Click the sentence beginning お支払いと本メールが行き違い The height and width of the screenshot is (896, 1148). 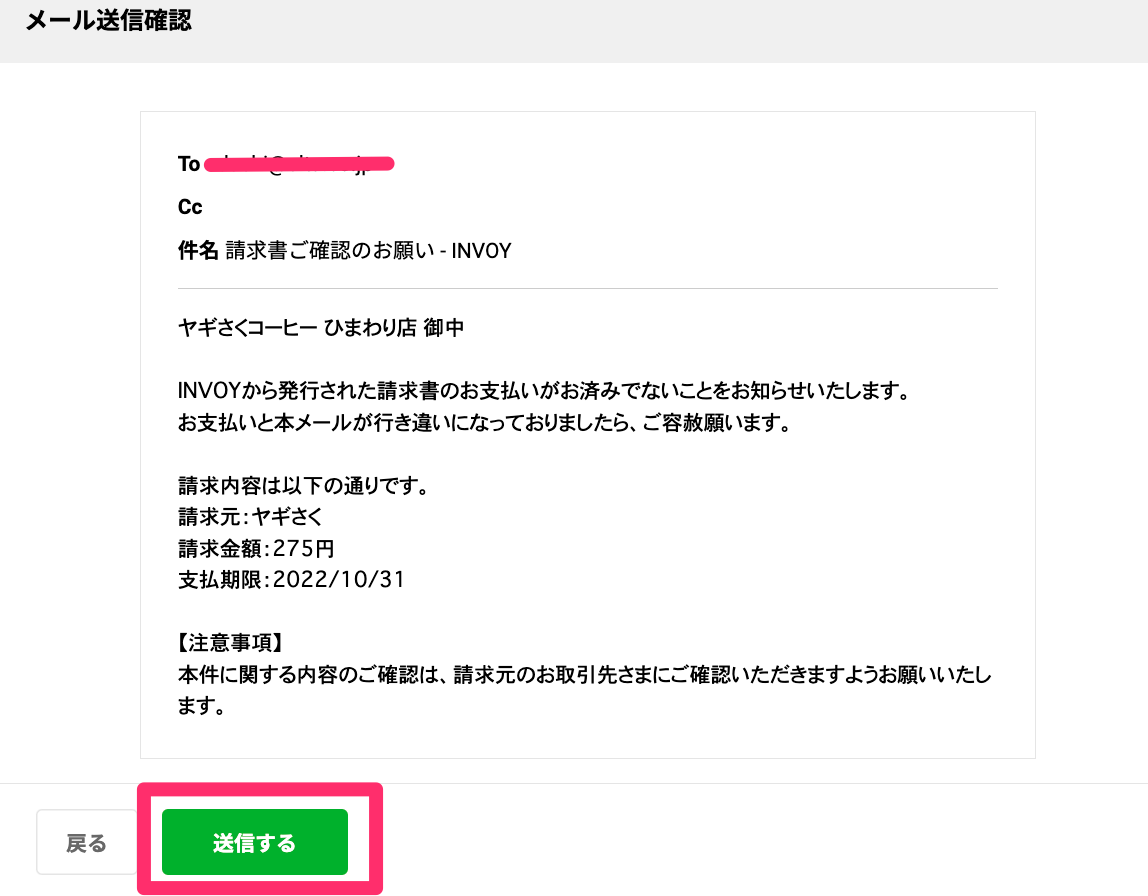coord(485,422)
